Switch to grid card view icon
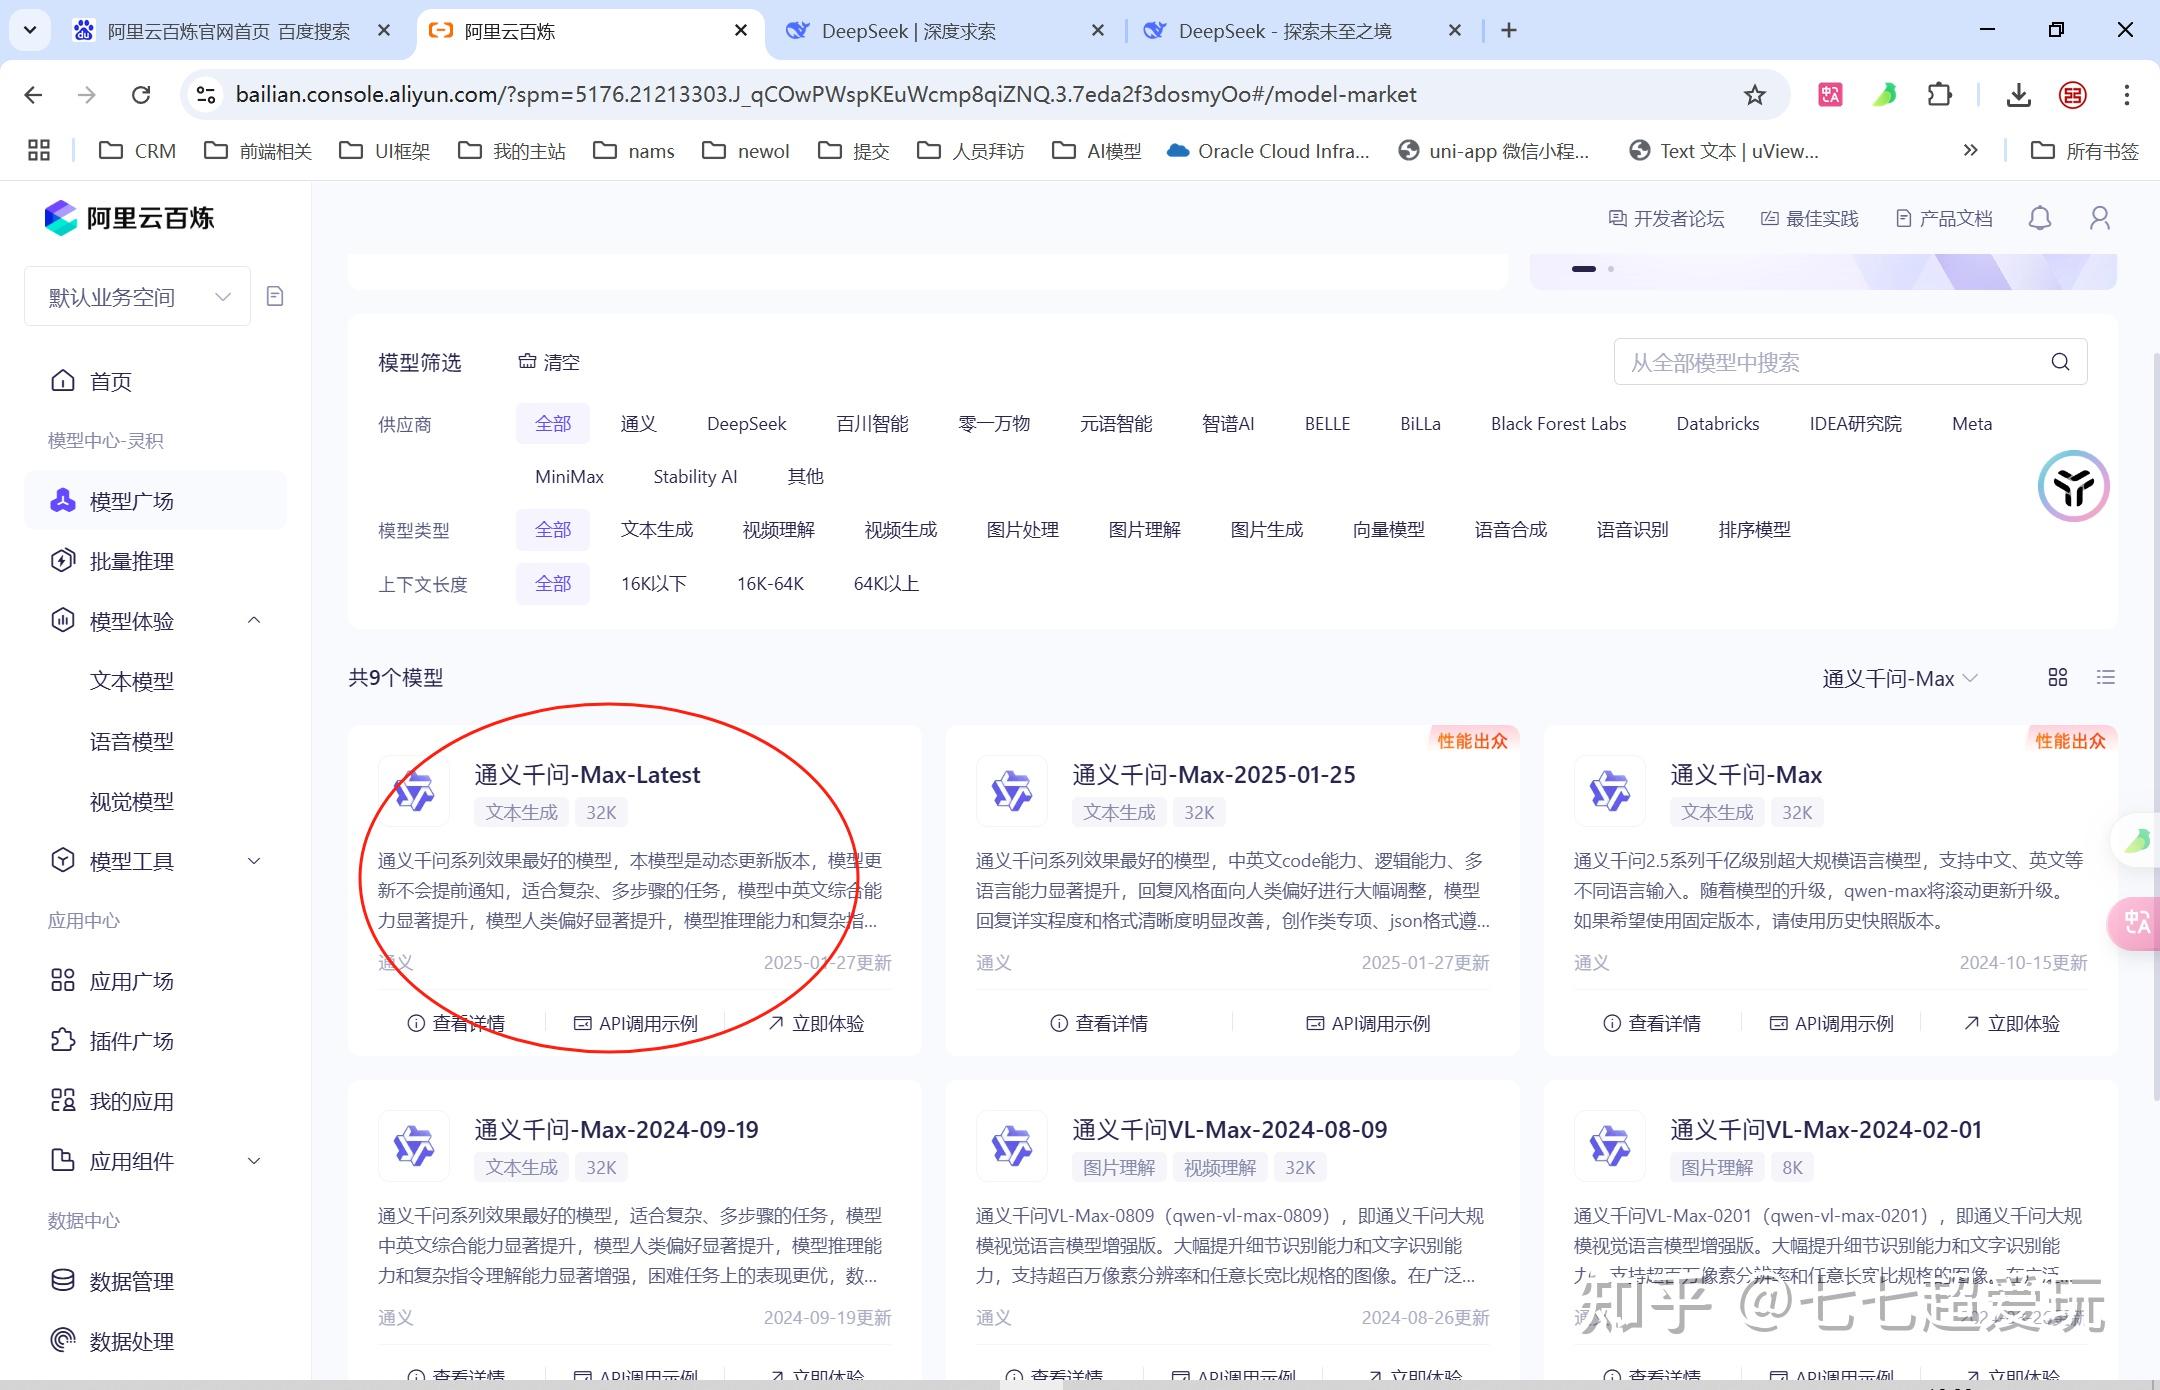The image size is (2160, 1390). [2058, 678]
